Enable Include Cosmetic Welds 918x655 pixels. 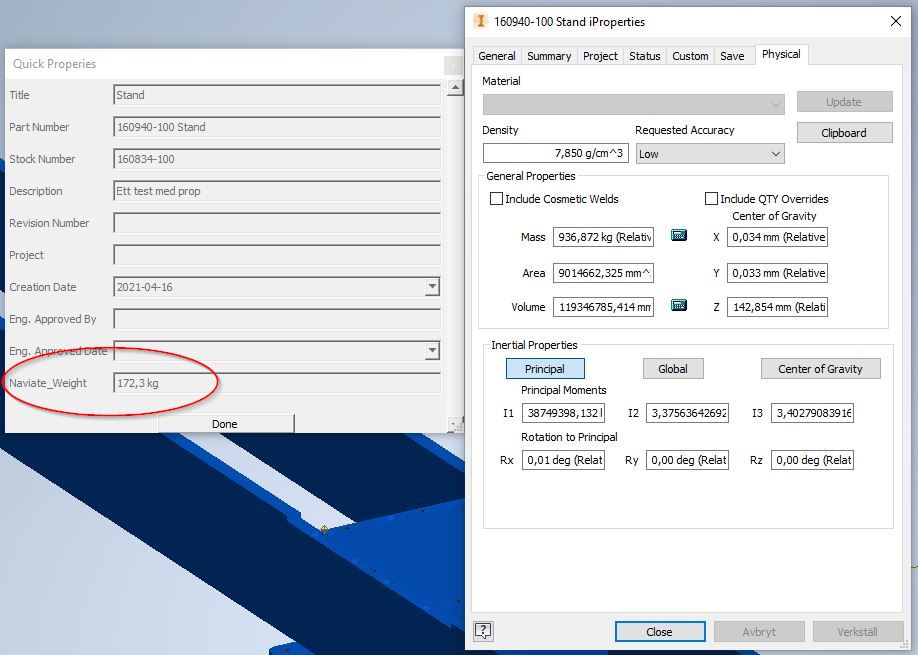(497, 199)
